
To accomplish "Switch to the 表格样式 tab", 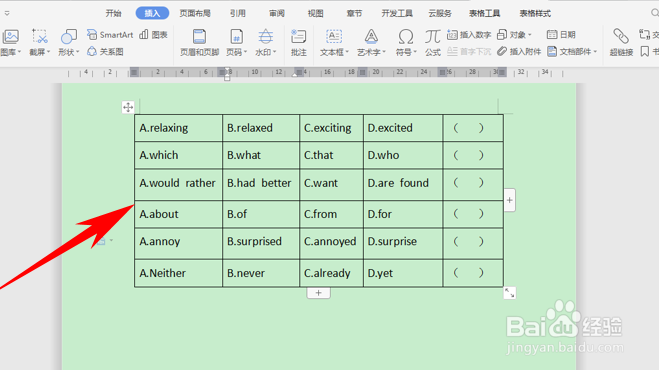I will (535, 13).
